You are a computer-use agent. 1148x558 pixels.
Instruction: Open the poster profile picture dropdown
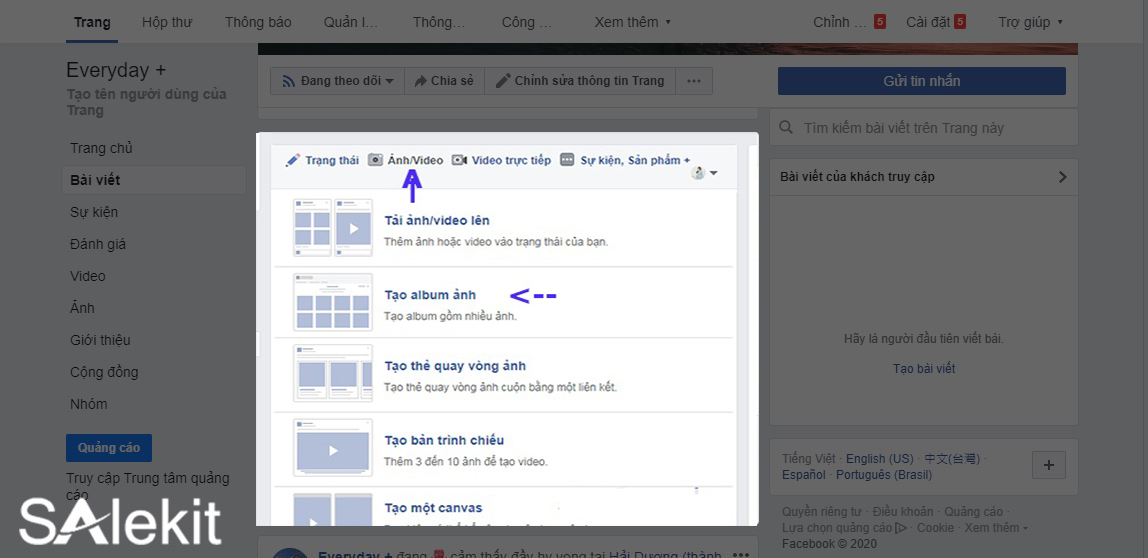(704, 174)
